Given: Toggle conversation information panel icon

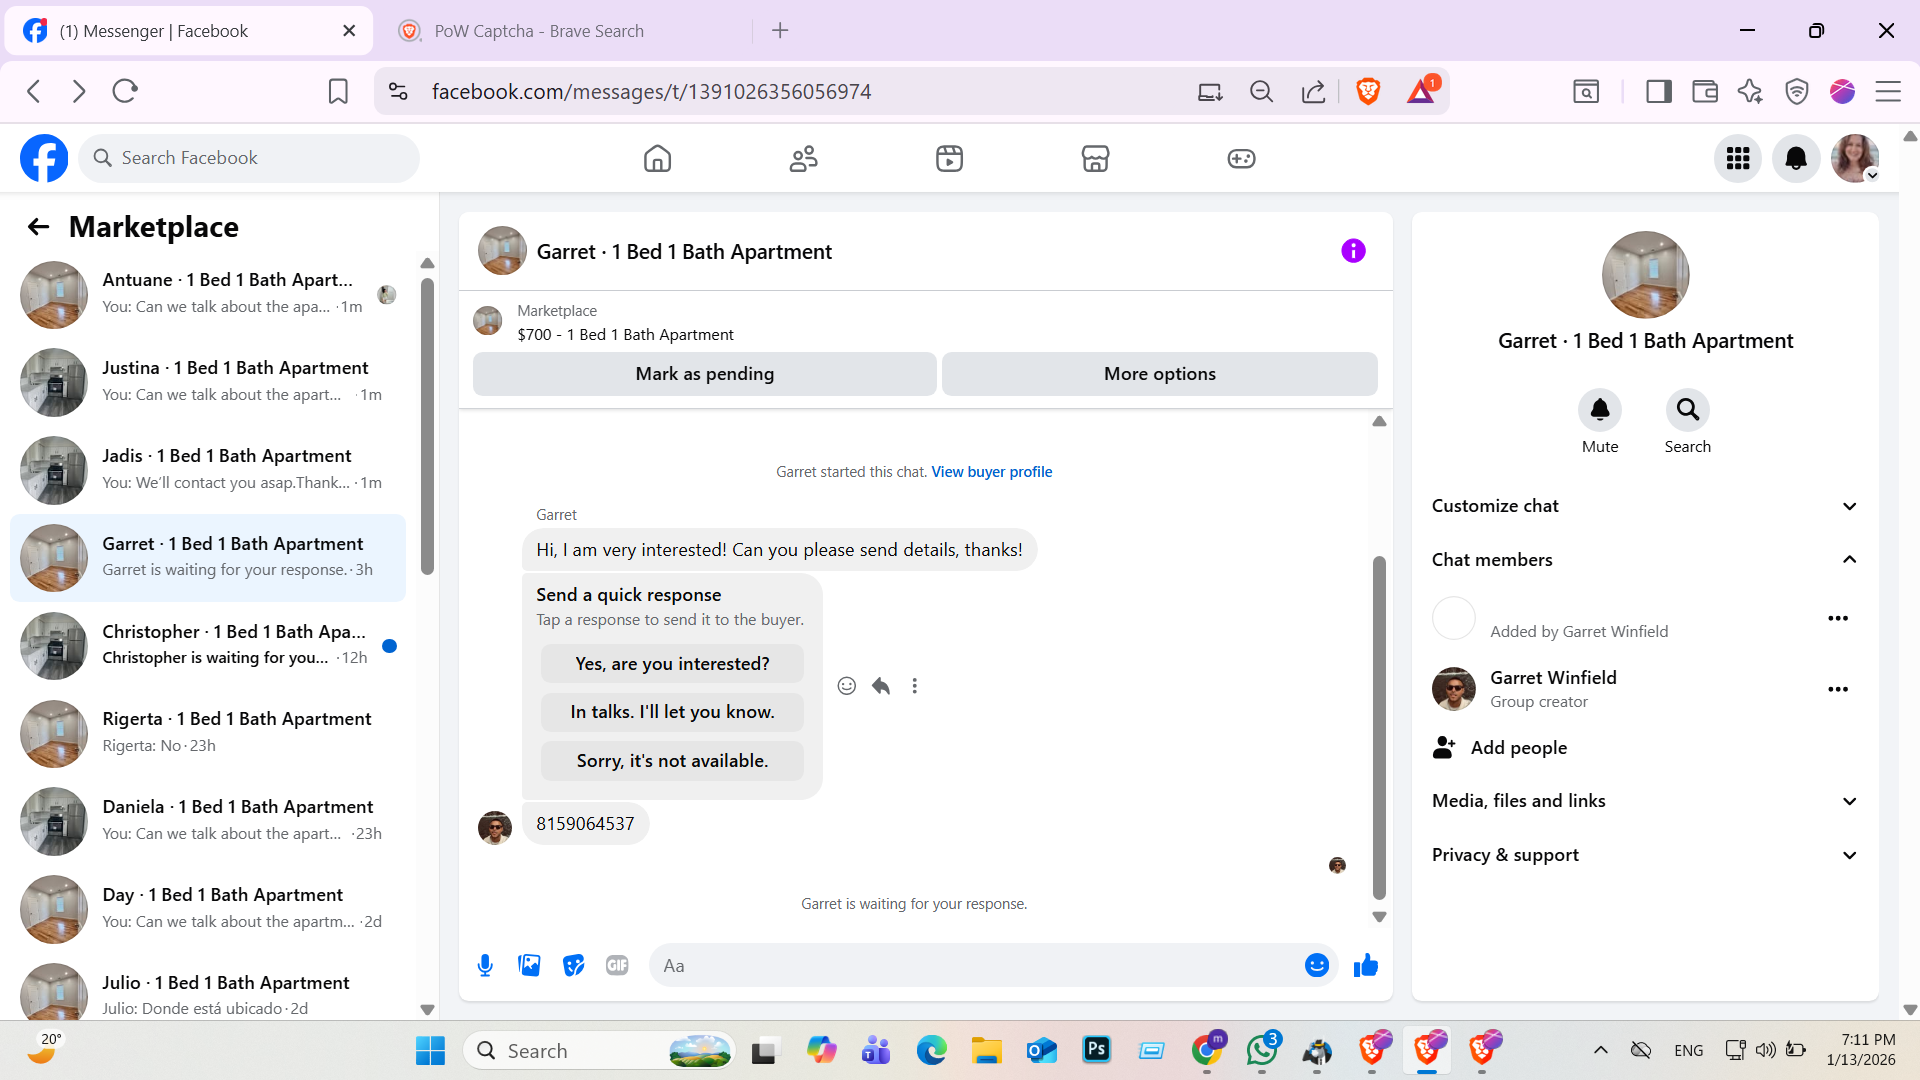Looking at the screenshot, I should click(x=1353, y=251).
